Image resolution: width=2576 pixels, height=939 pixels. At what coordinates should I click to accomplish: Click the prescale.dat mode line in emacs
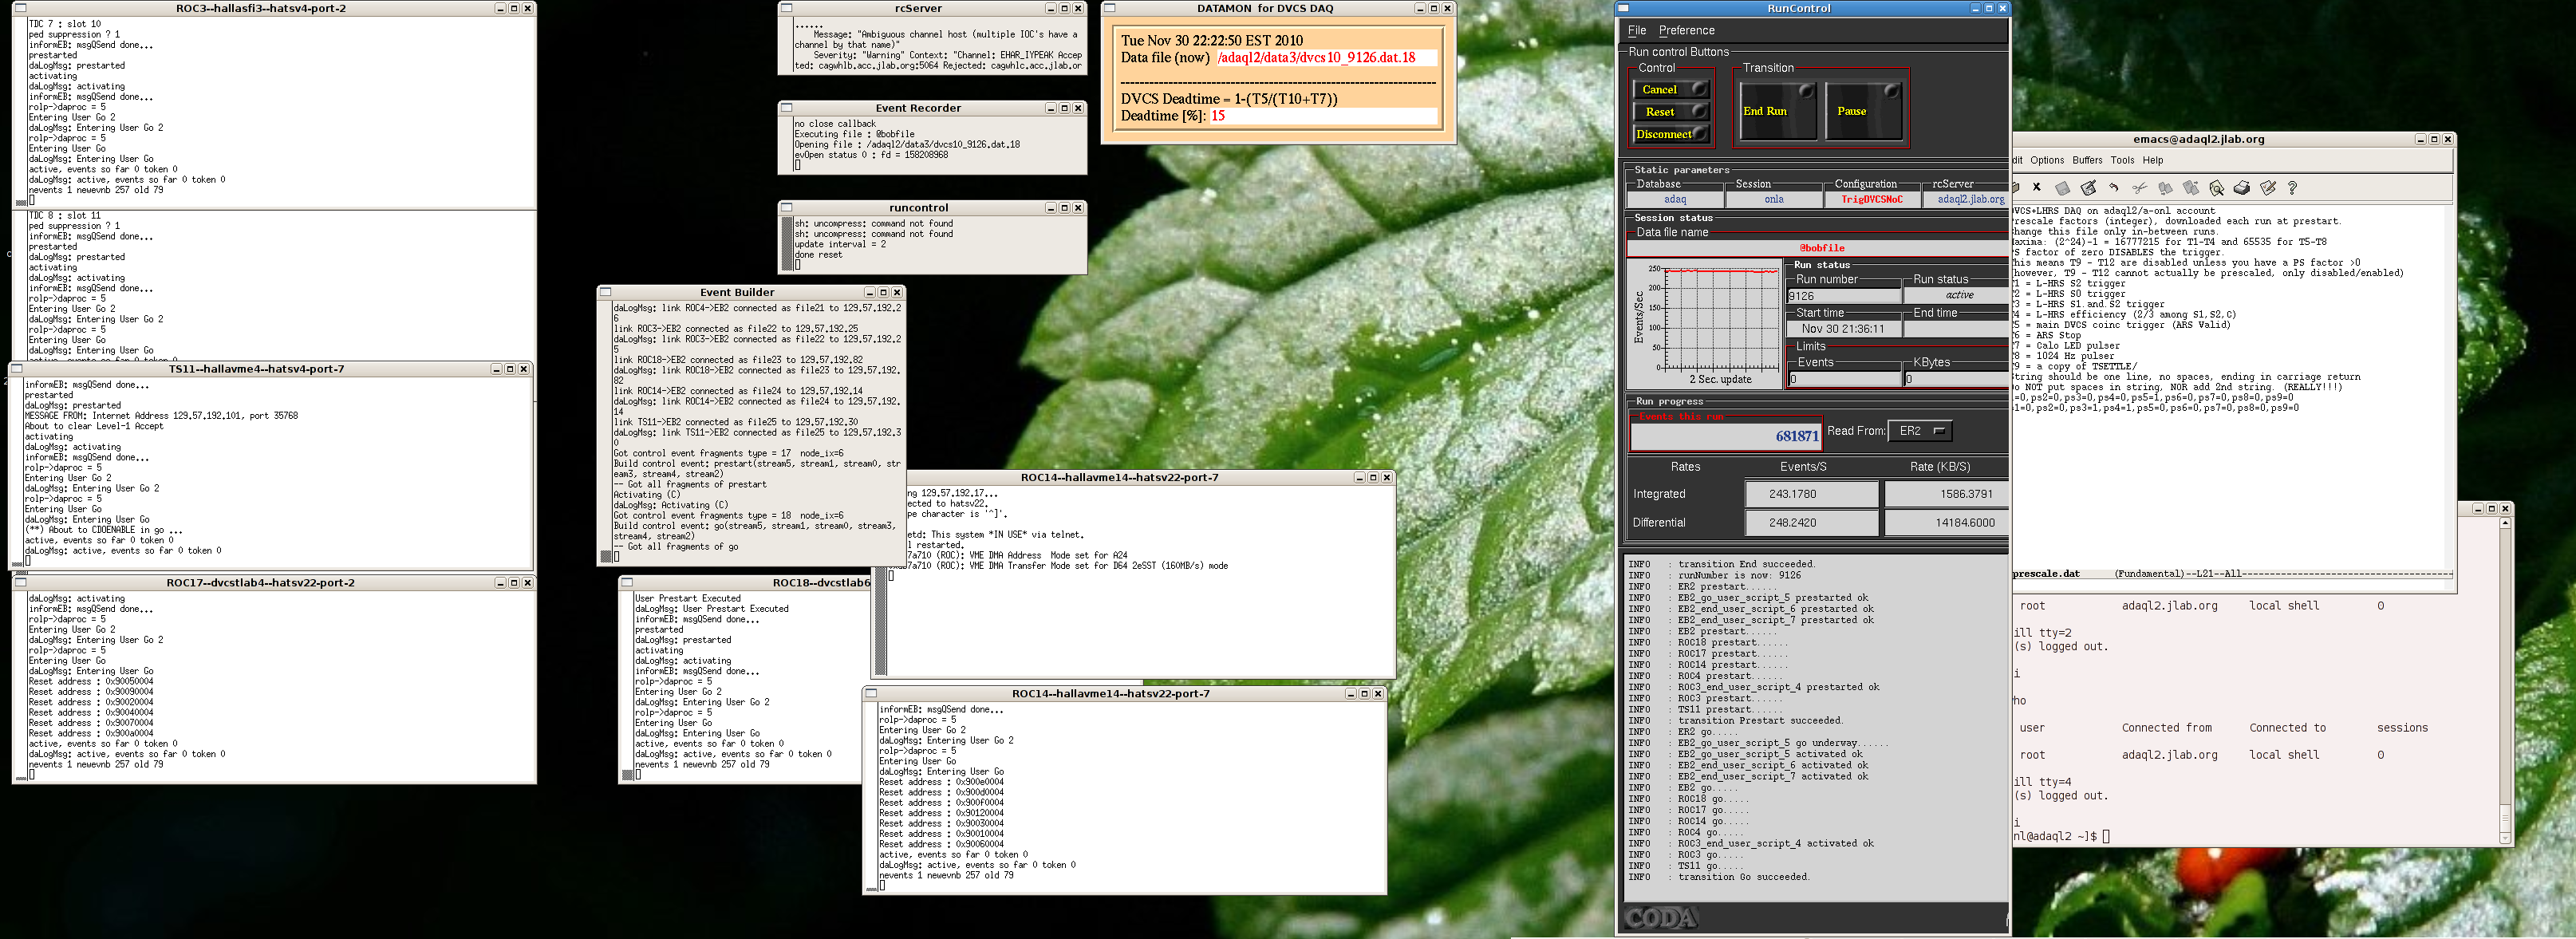2232,574
